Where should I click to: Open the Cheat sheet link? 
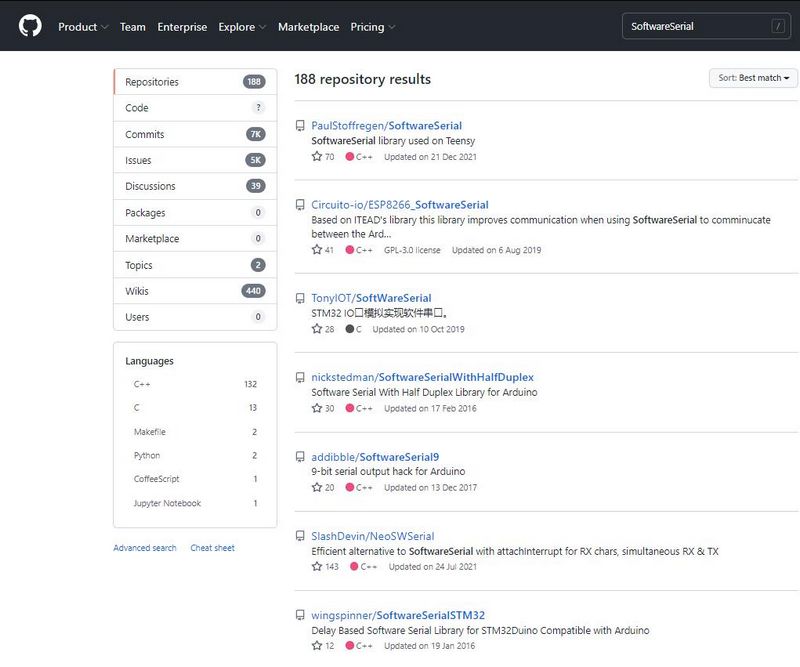[212, 548]
